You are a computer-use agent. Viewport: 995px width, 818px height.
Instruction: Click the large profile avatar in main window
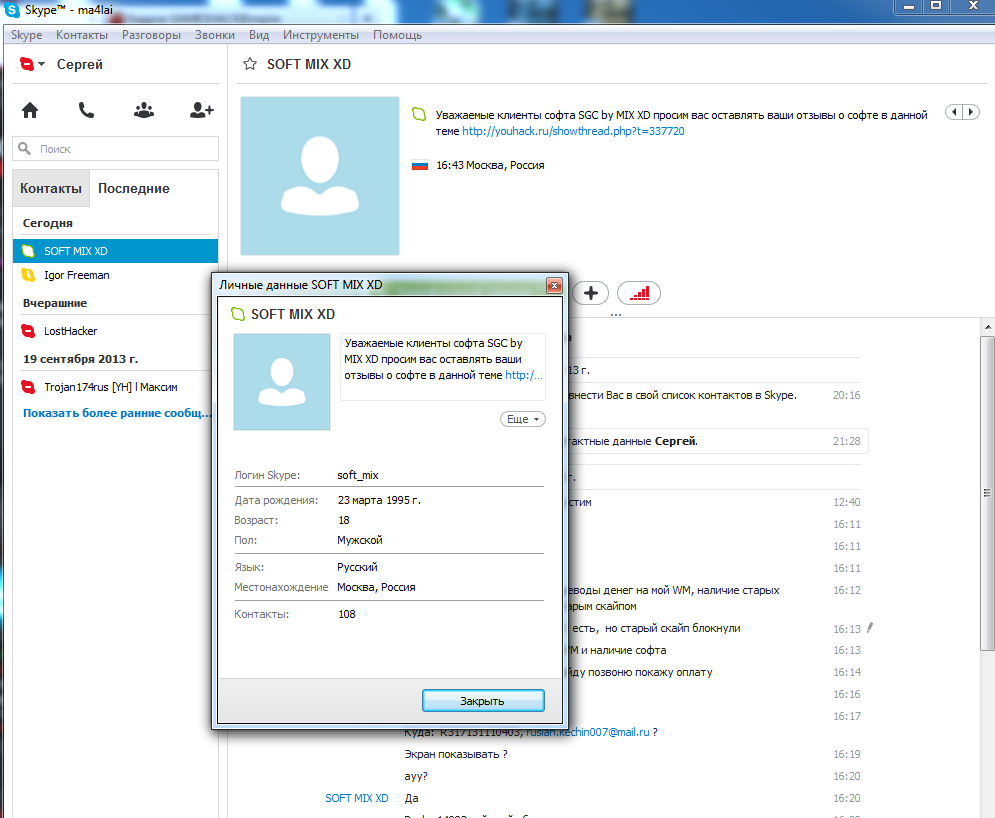320,176
